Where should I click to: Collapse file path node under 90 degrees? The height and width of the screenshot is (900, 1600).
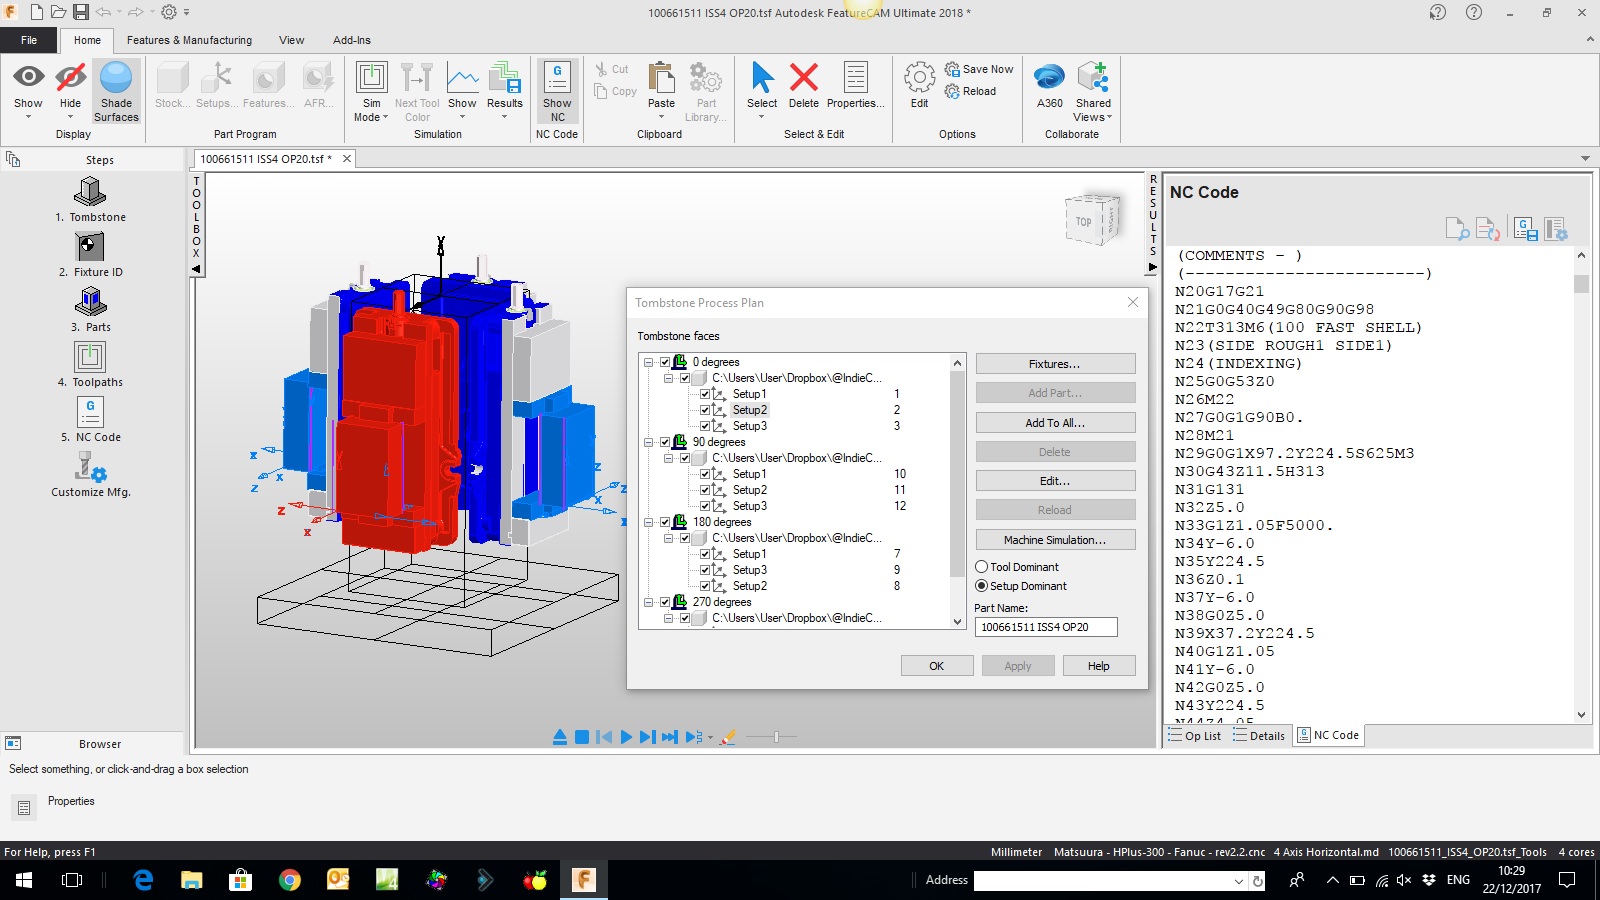(668, 458)
